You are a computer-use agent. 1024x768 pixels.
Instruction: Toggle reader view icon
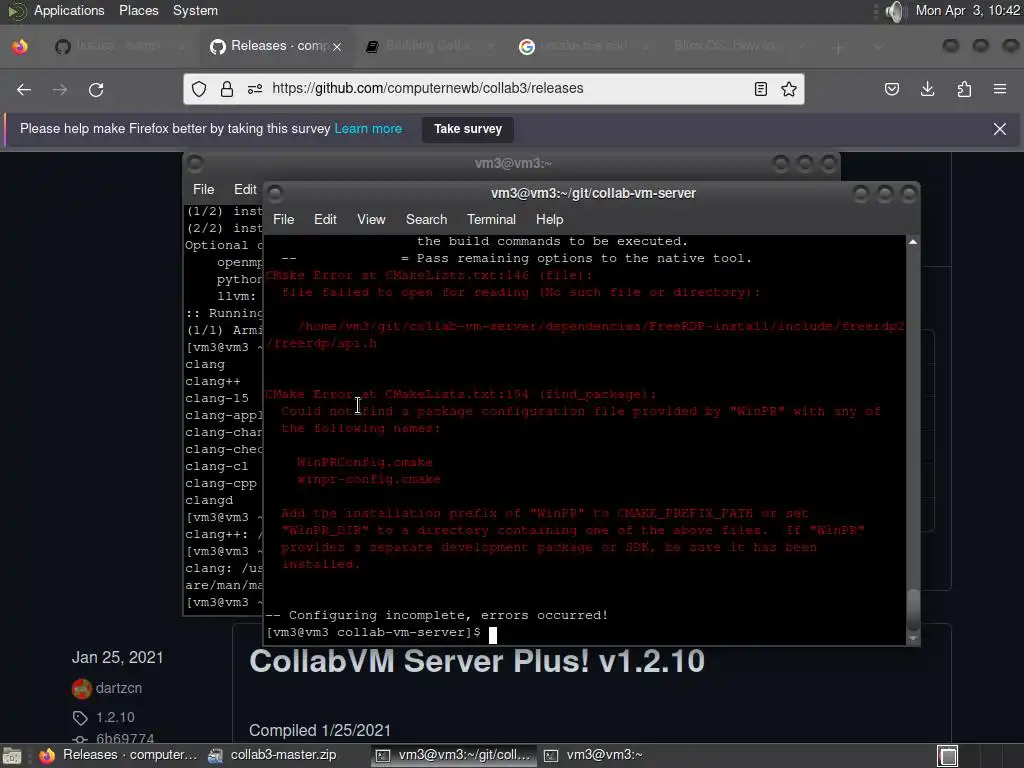(761, 89)
